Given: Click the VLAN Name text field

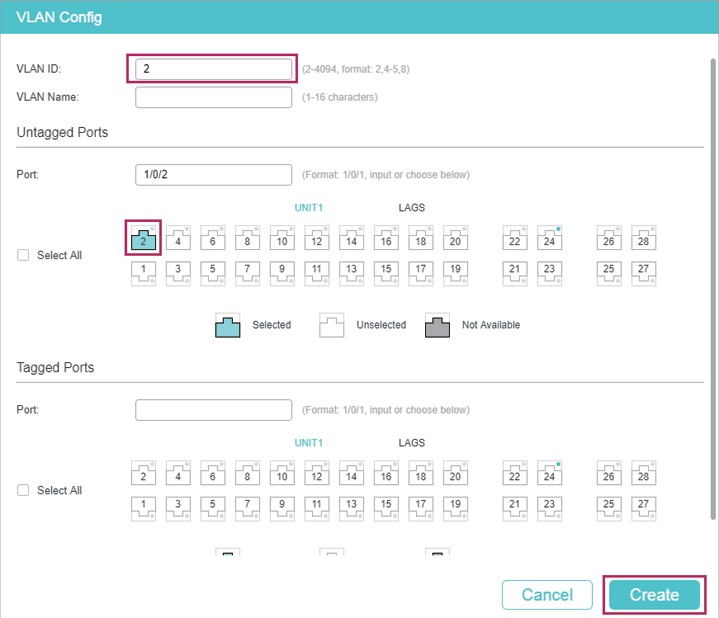Looking at the screenshot, I should [x=213, y=97].
